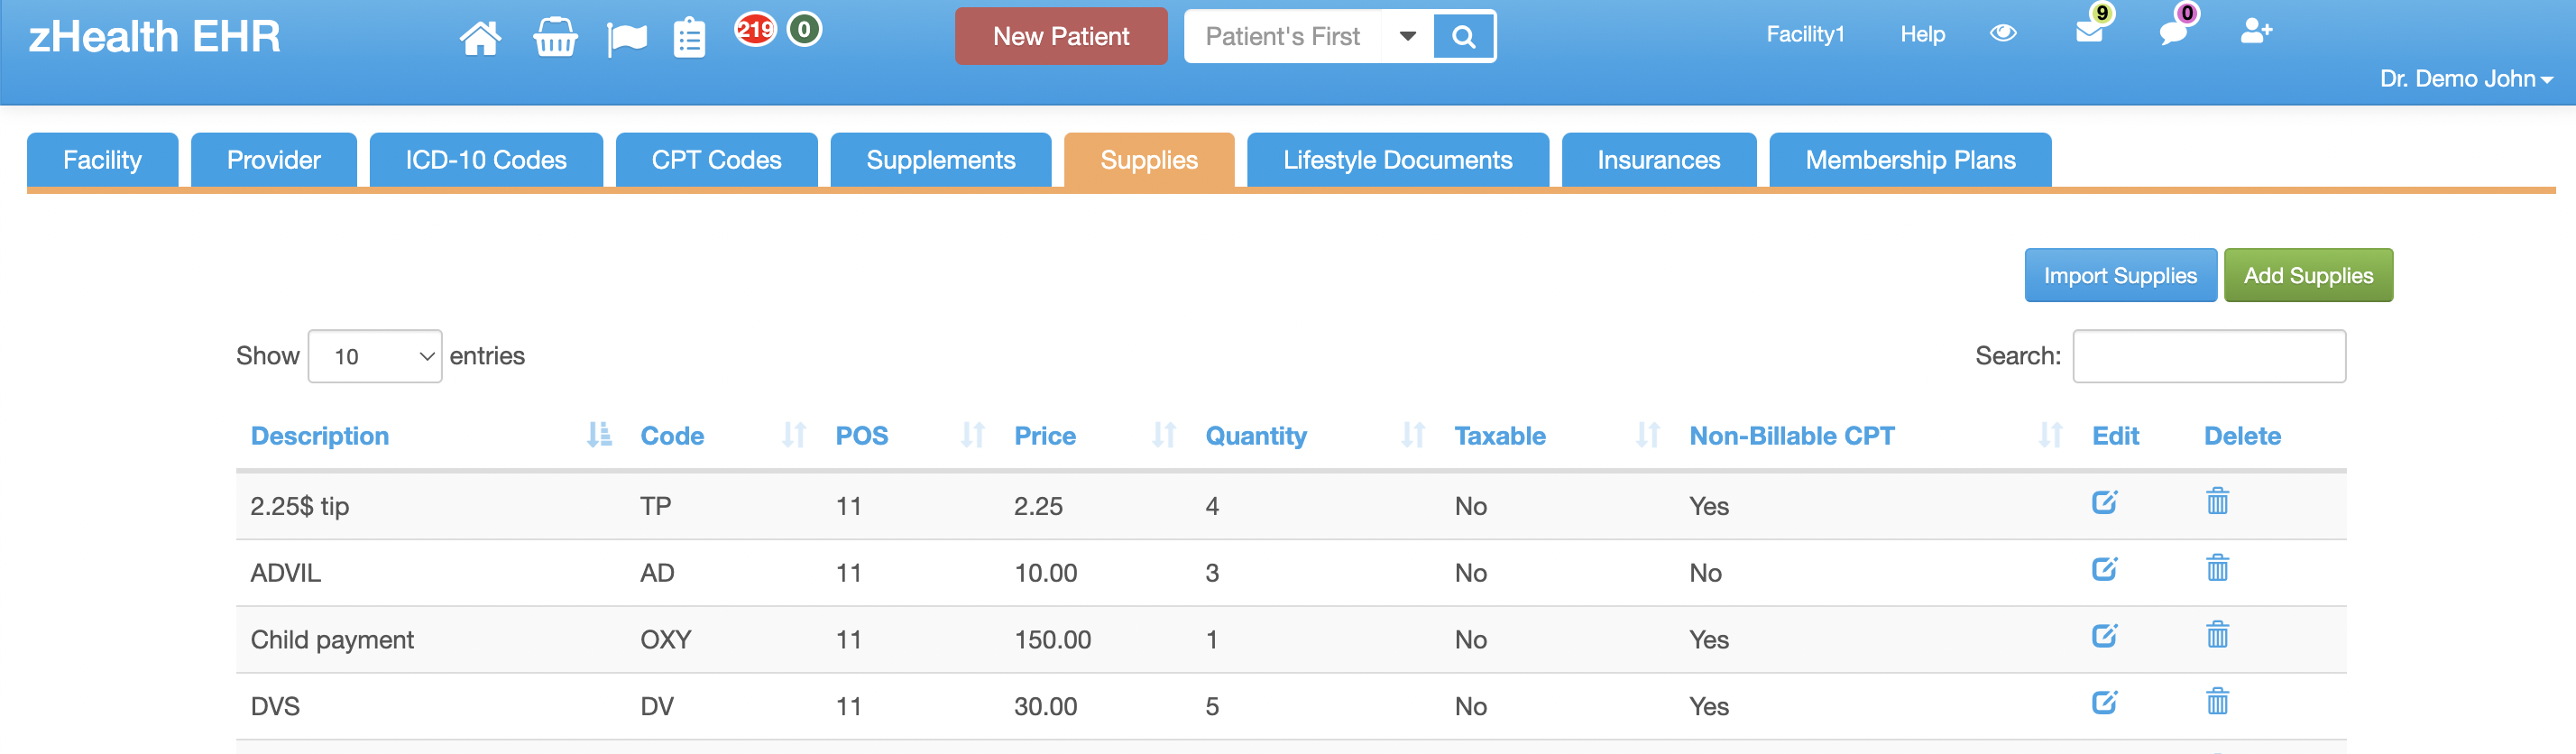The width and height of the screenshot is (2576, 754).
Task: Edit the 2.25$ tip supply
Action: tap(2104, 502)
